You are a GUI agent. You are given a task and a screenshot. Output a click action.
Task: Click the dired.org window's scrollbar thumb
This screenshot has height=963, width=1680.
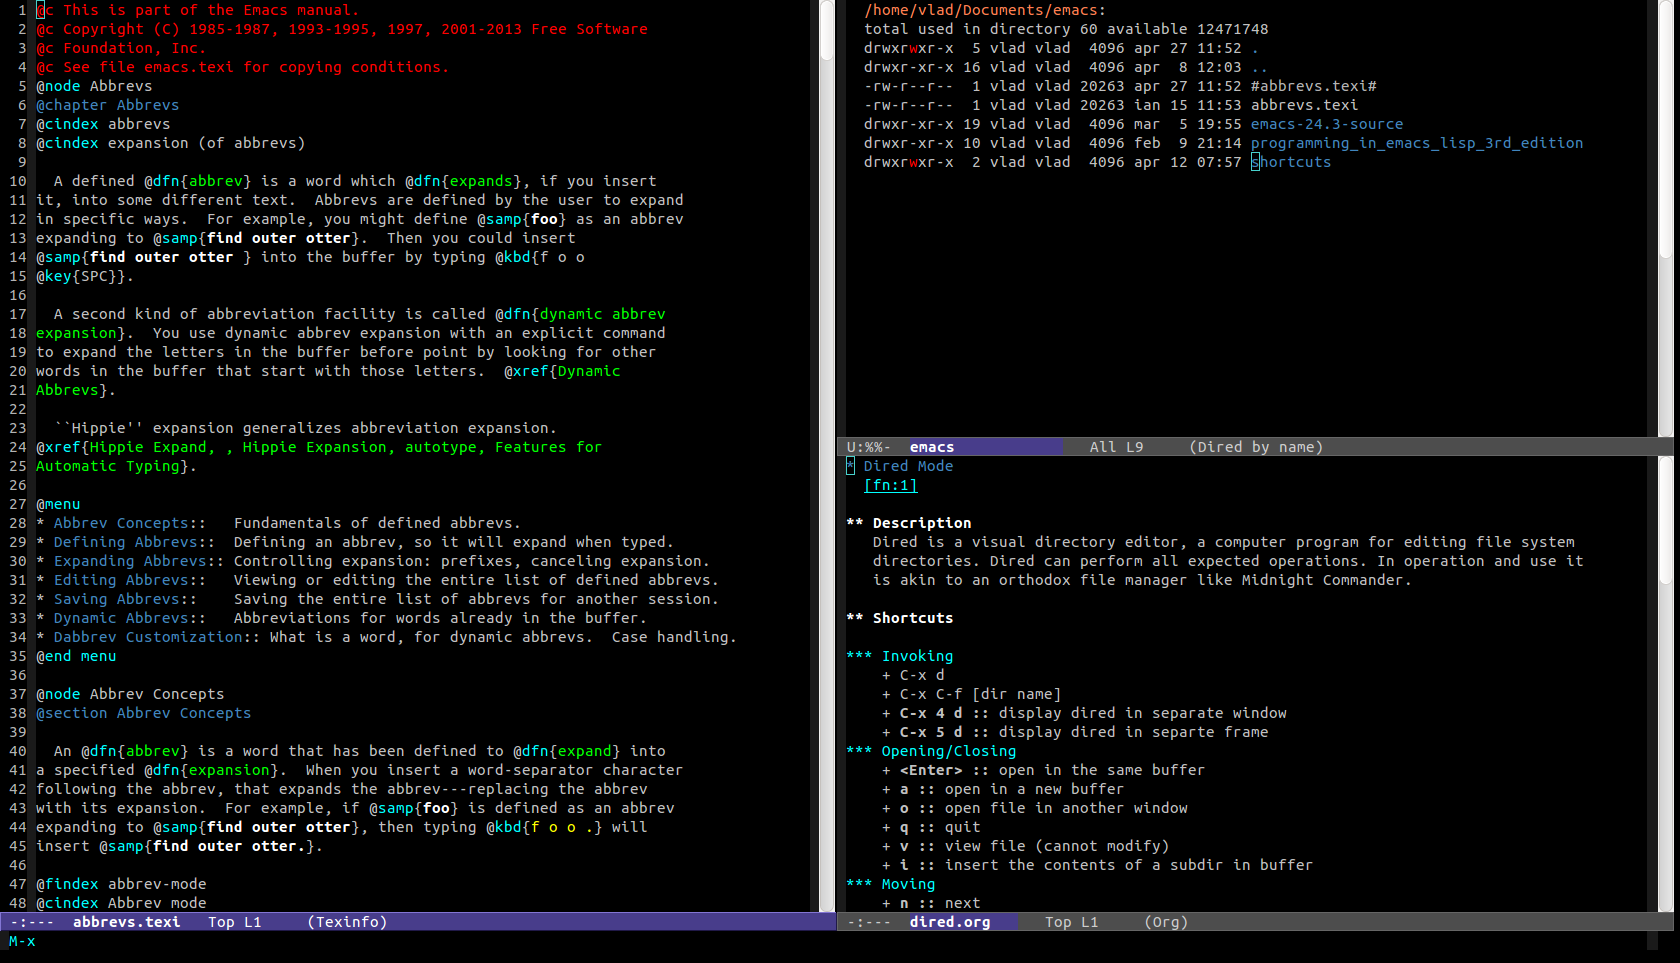(x=1665, y=520)
